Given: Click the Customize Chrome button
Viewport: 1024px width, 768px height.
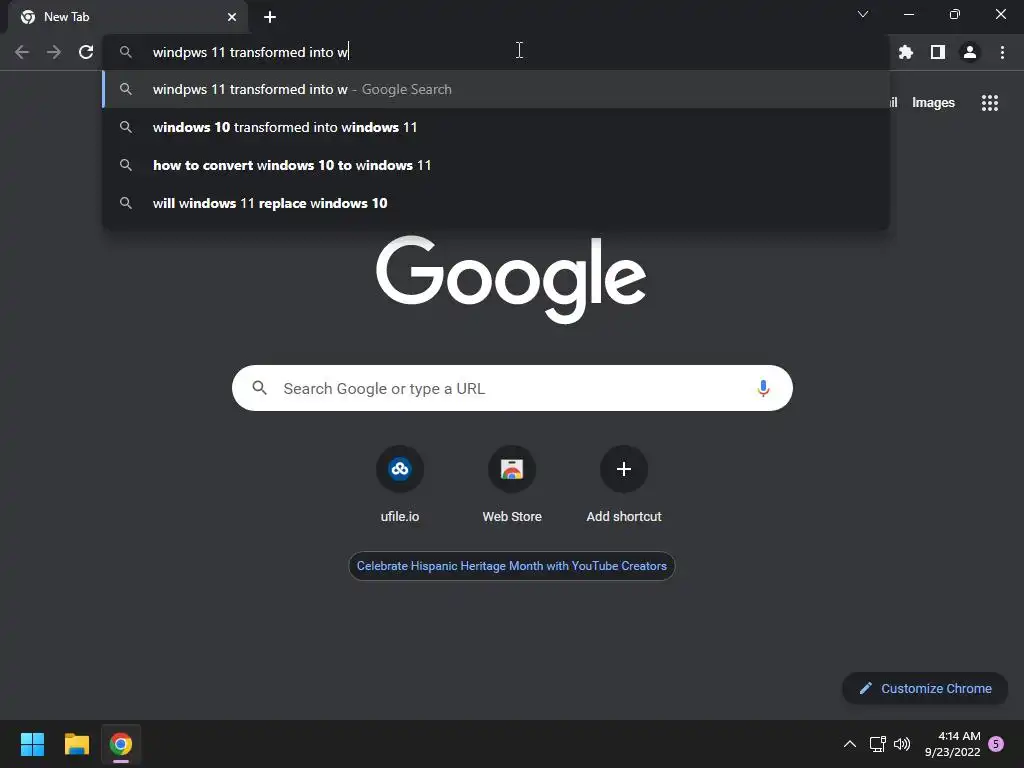Looking at the screenshot, I should click(x=925, y=688).
